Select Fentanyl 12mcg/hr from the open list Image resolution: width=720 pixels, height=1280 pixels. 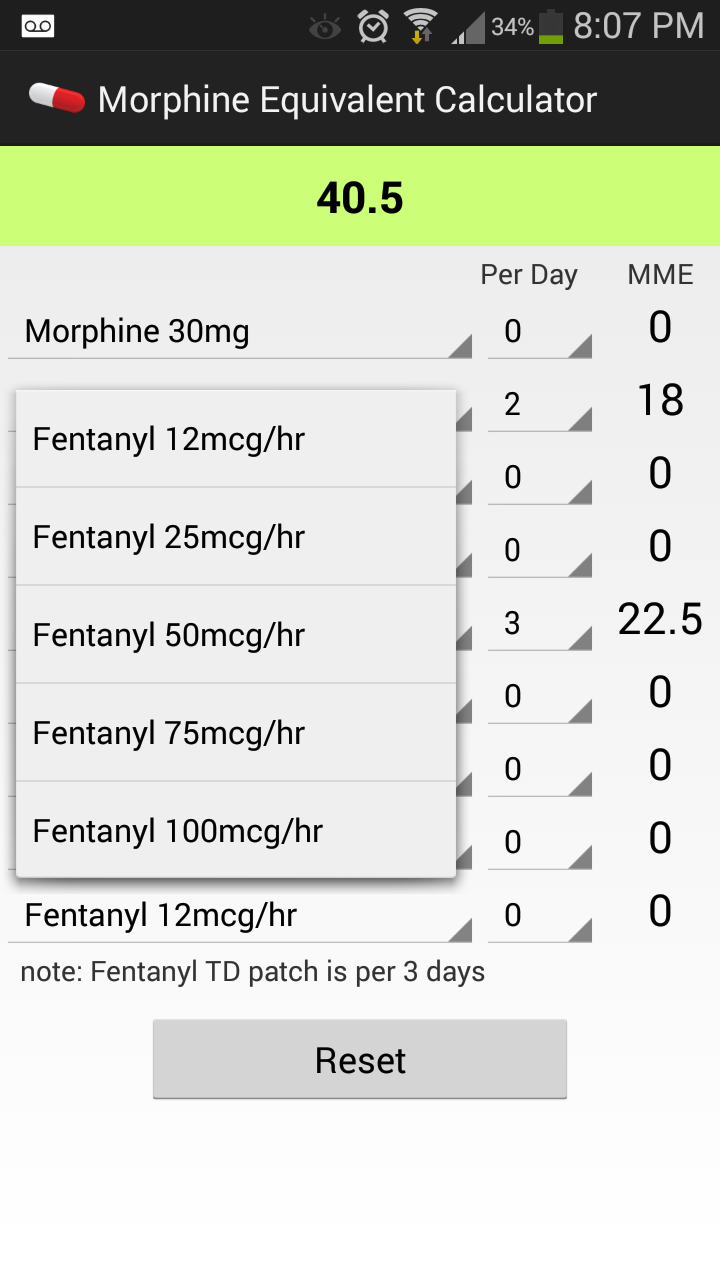pyautogui.click(x=236, y=439)
